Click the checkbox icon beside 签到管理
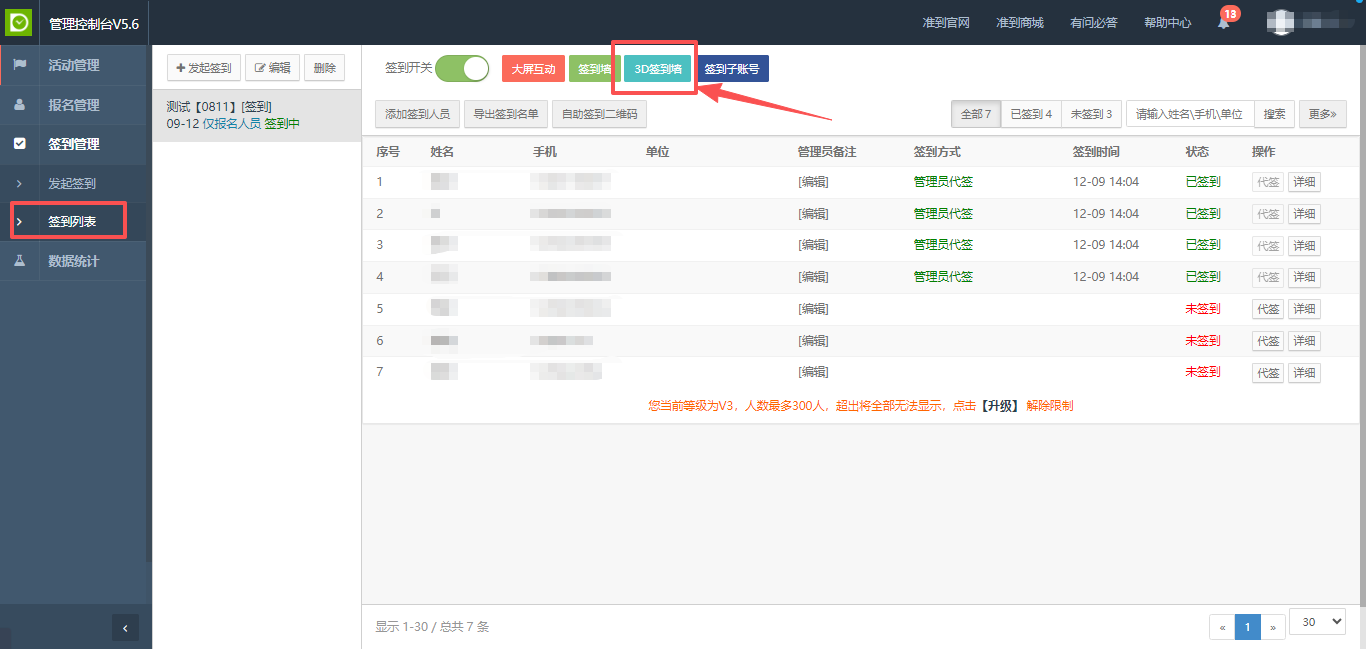1366x649 pixels. (20, 144)
